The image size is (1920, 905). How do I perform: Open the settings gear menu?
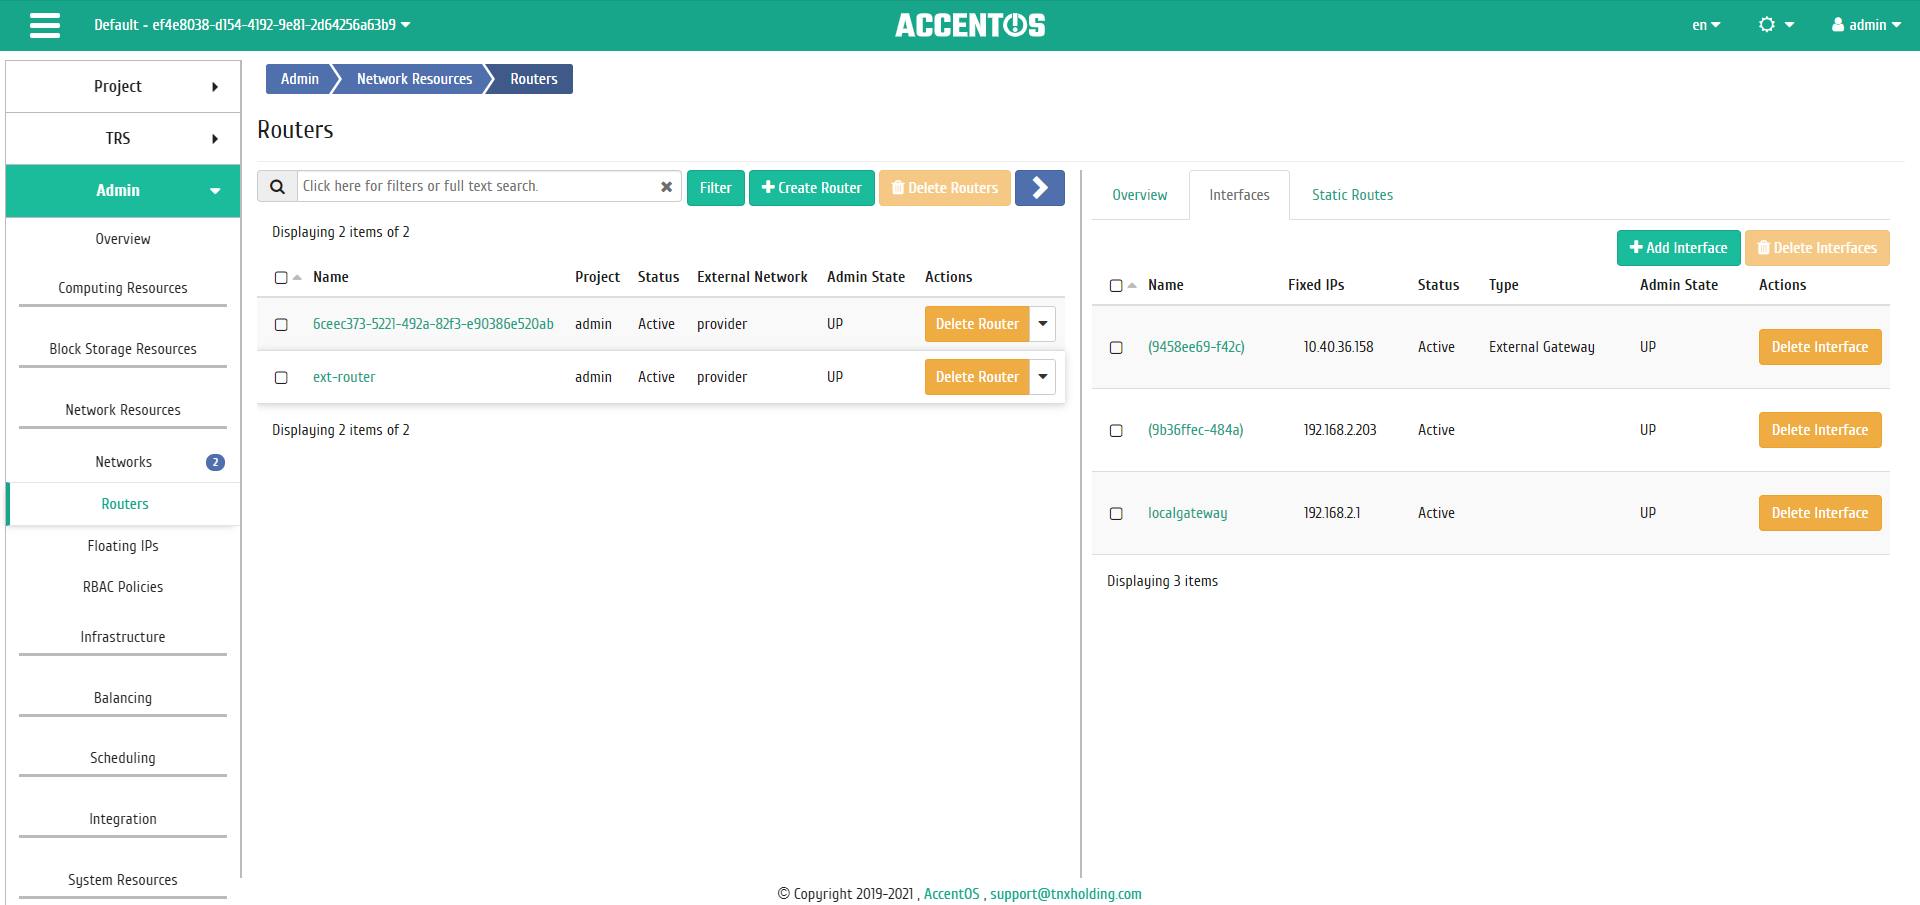point(1775,25)
